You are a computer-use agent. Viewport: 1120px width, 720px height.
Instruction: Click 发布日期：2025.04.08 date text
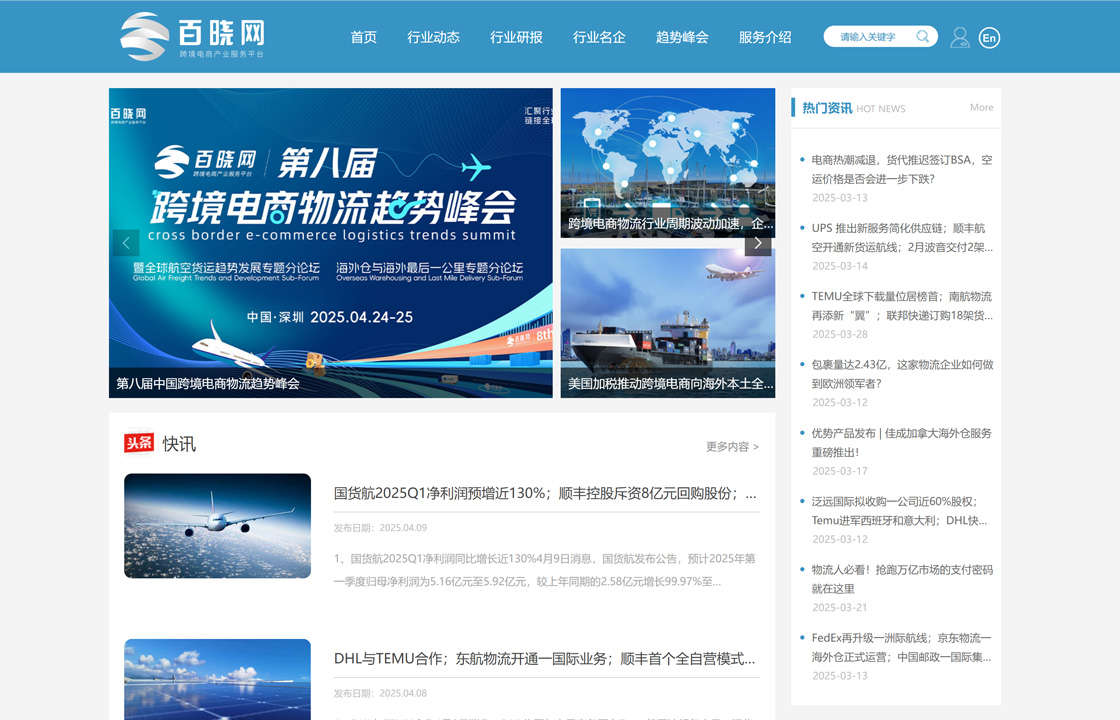(x=380, y=693)
